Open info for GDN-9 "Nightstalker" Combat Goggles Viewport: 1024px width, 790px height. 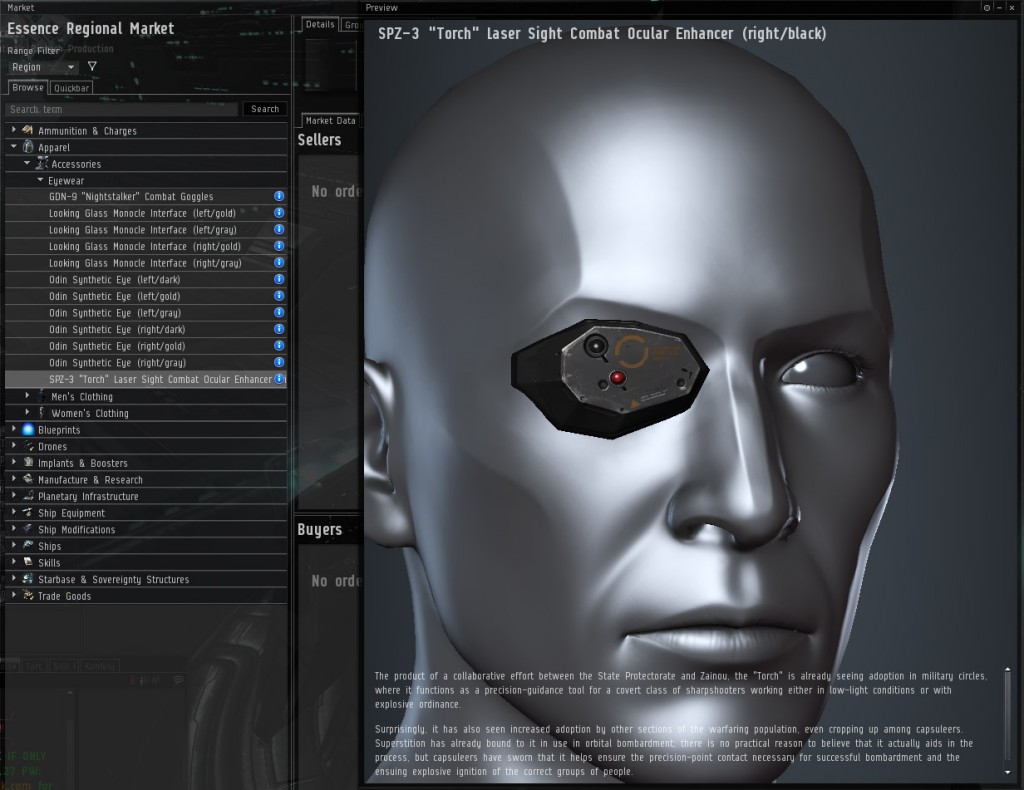(x=279, y=196)
